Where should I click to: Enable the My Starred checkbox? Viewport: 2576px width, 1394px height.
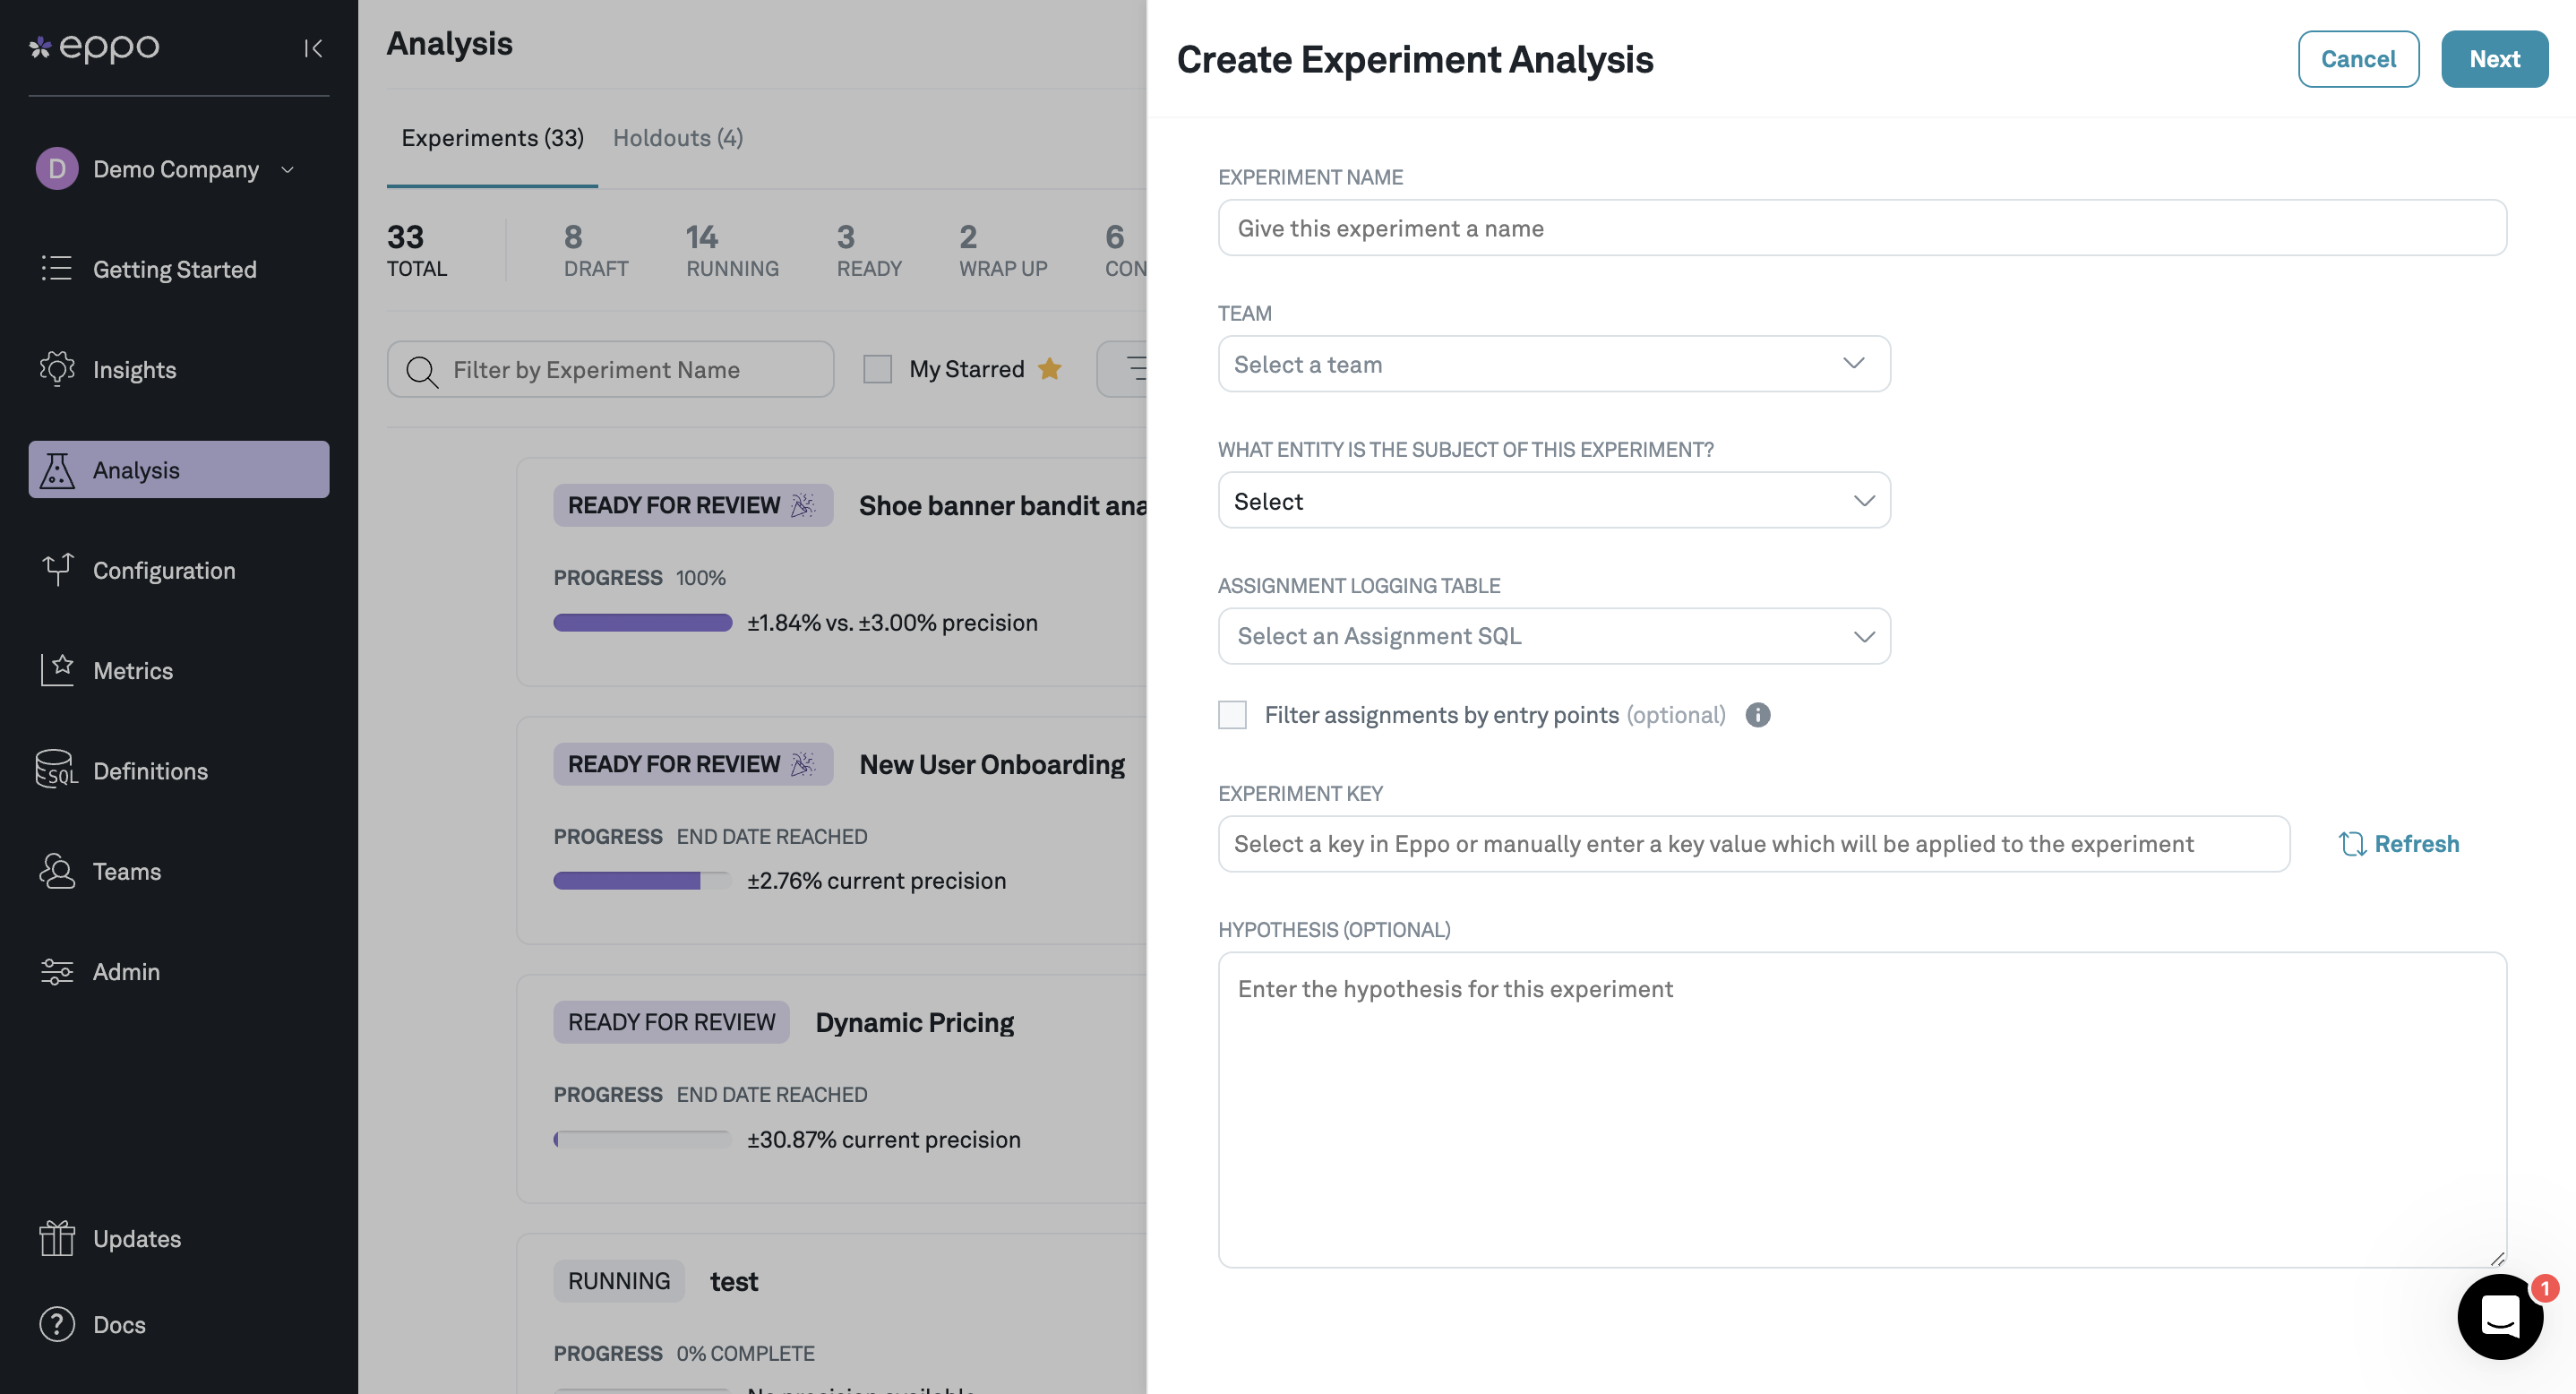[x=877, y=369]
